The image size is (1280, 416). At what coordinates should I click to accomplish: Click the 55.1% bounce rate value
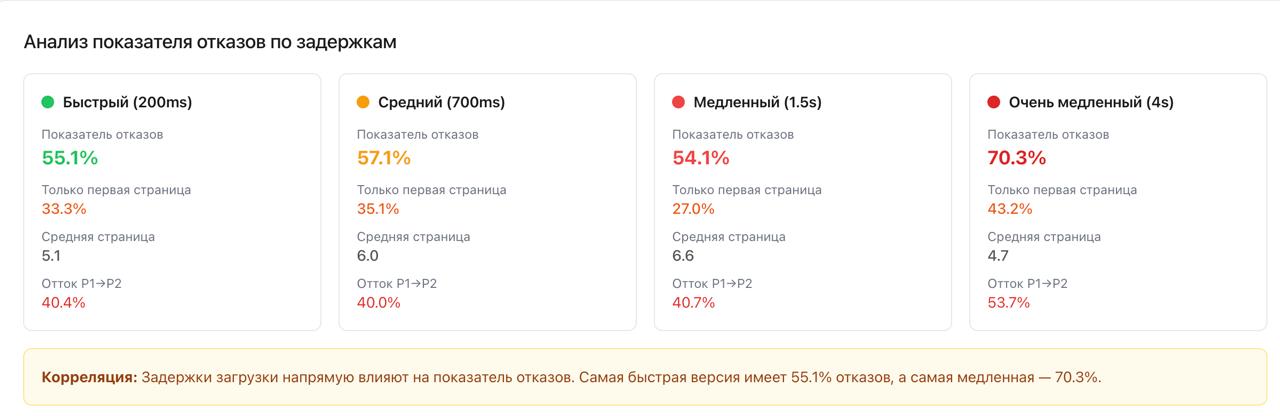pos(70,158)
